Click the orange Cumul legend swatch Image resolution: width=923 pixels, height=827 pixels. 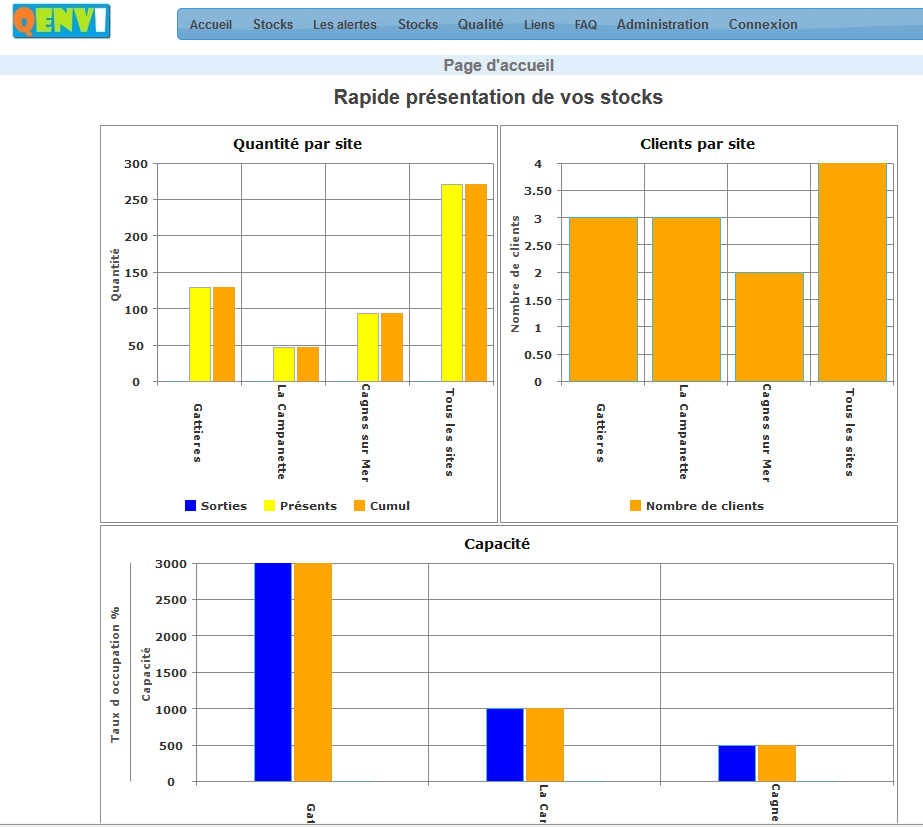click(x=360, y=506)
